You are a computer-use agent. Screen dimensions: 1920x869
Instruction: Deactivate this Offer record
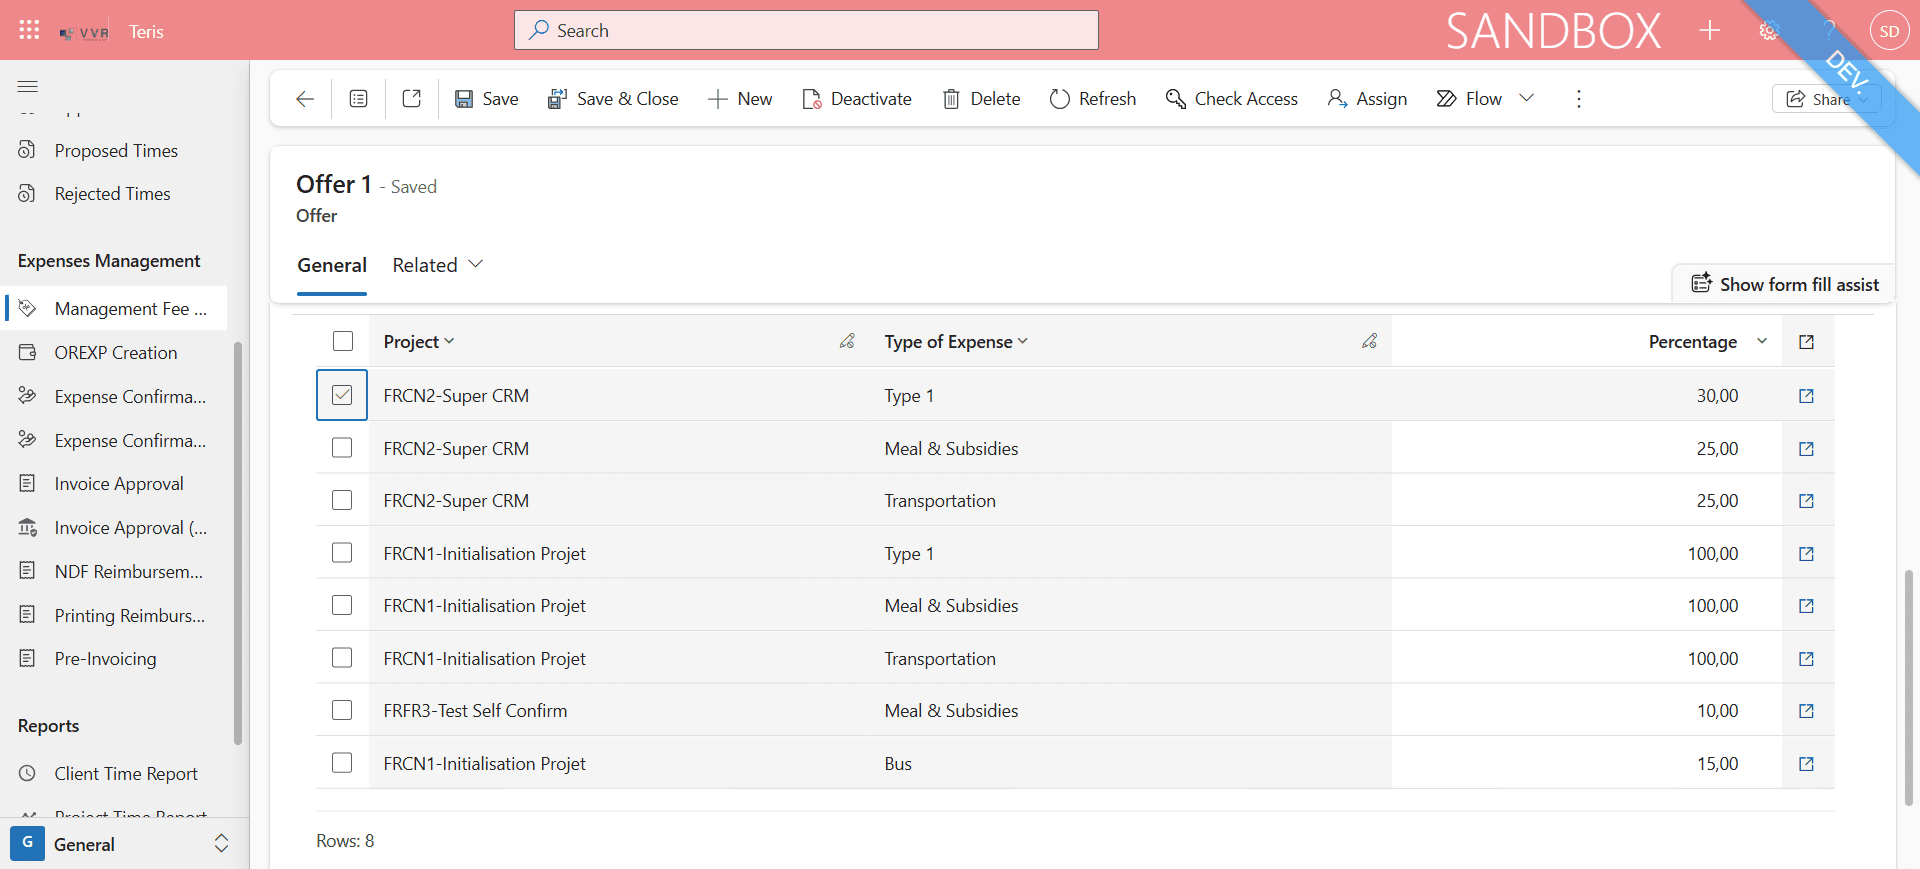point(857,99)
